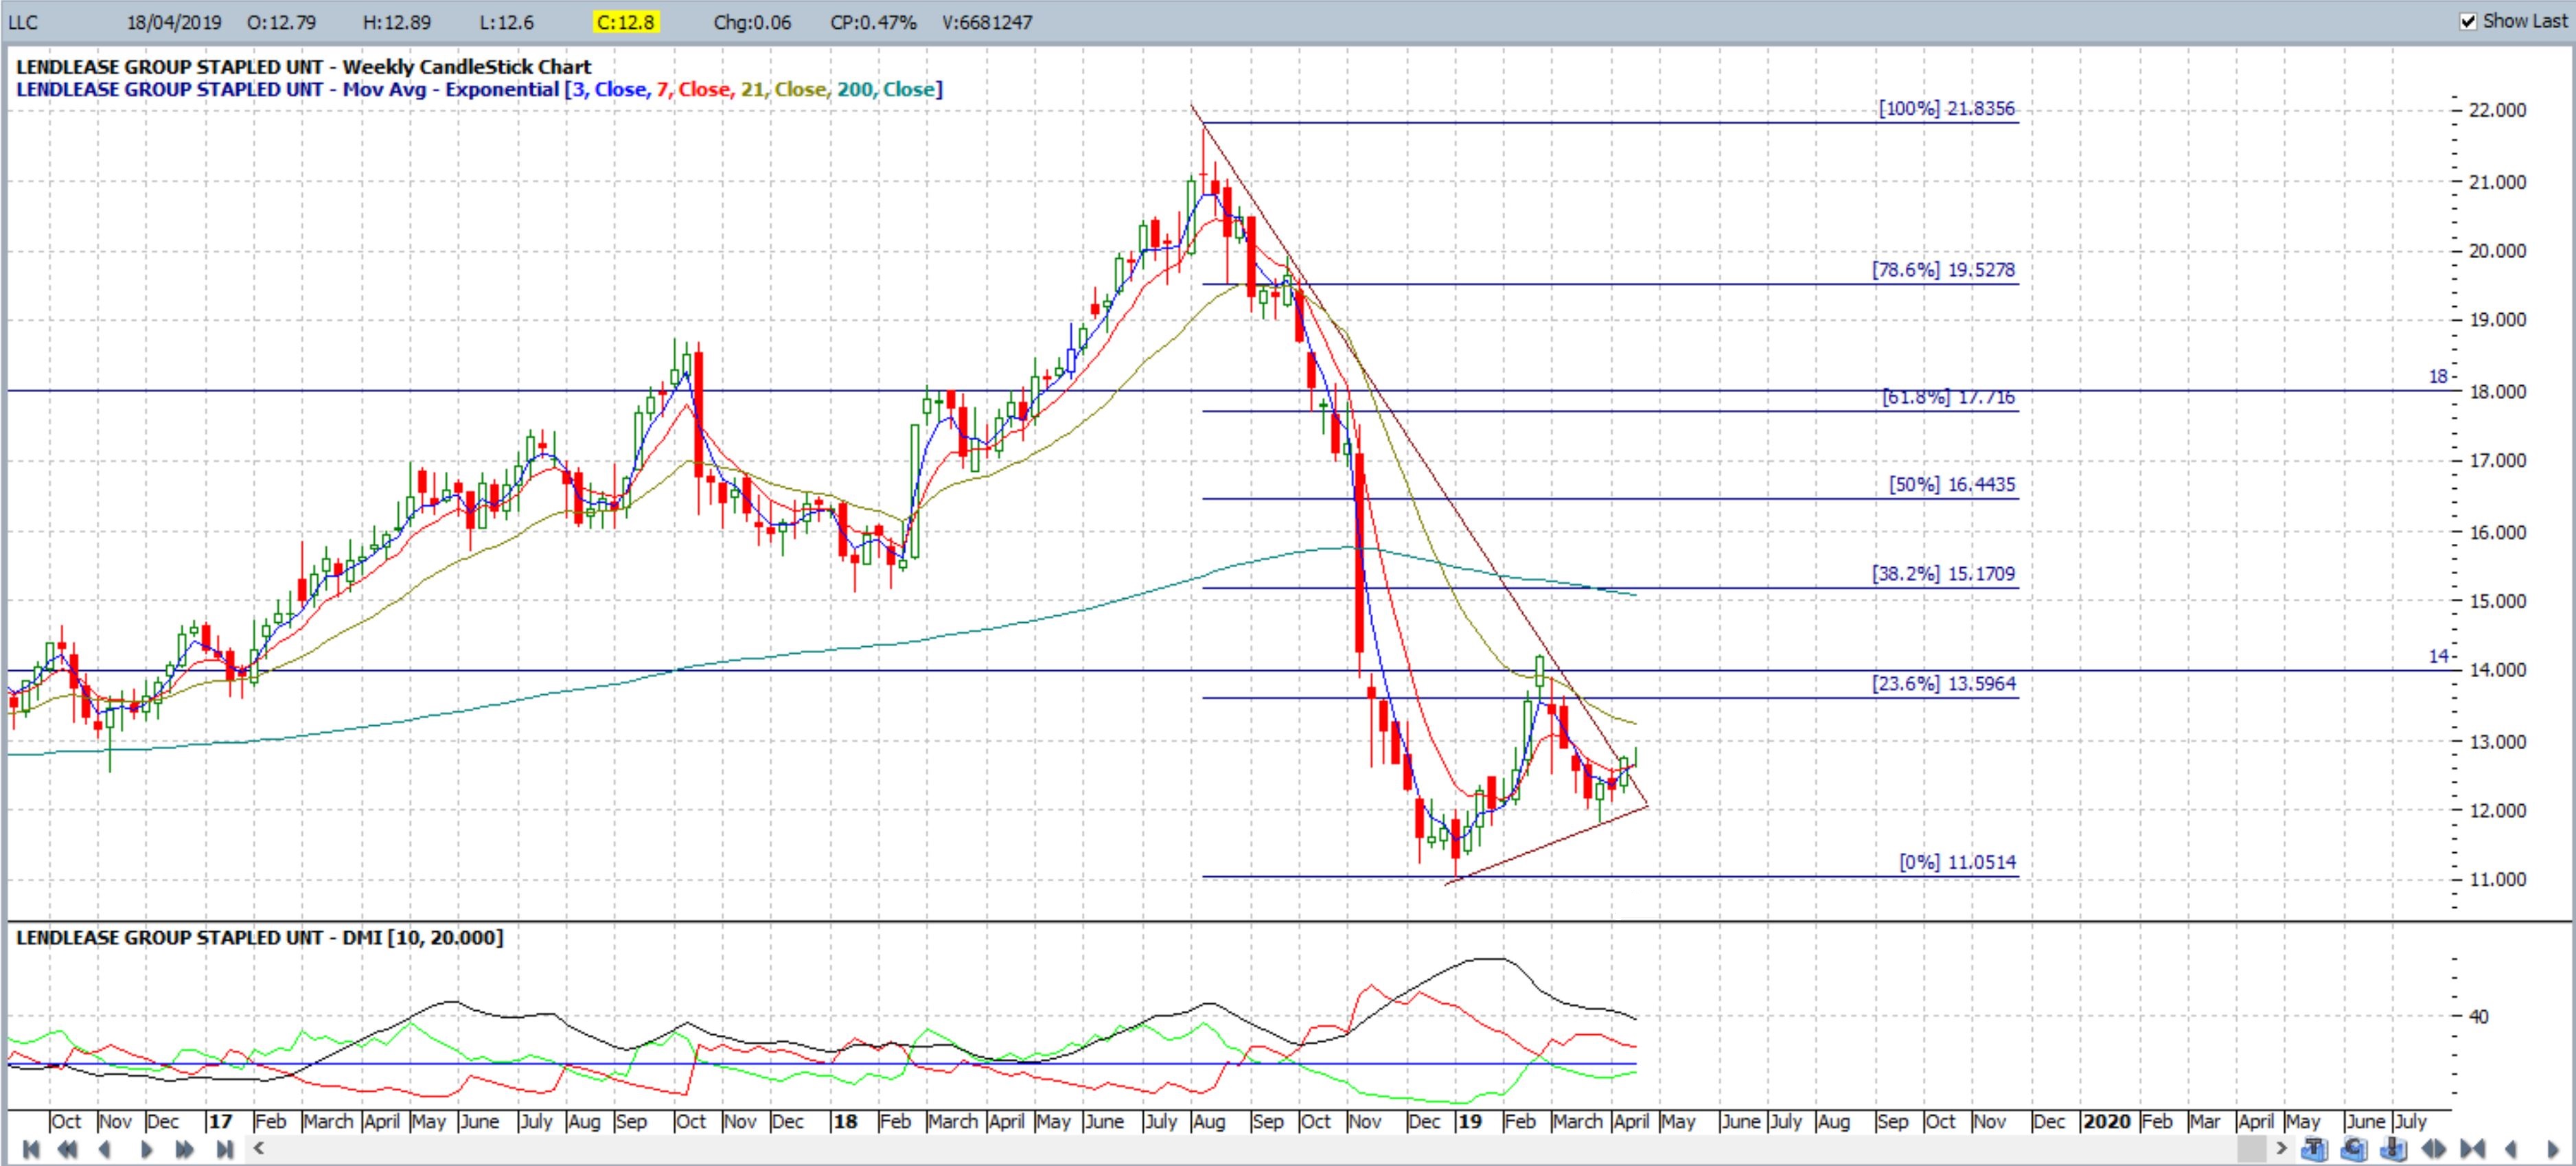Screen dimensions: 2576x1166
Task: Click the open value O:12.79
Action: 281,22
